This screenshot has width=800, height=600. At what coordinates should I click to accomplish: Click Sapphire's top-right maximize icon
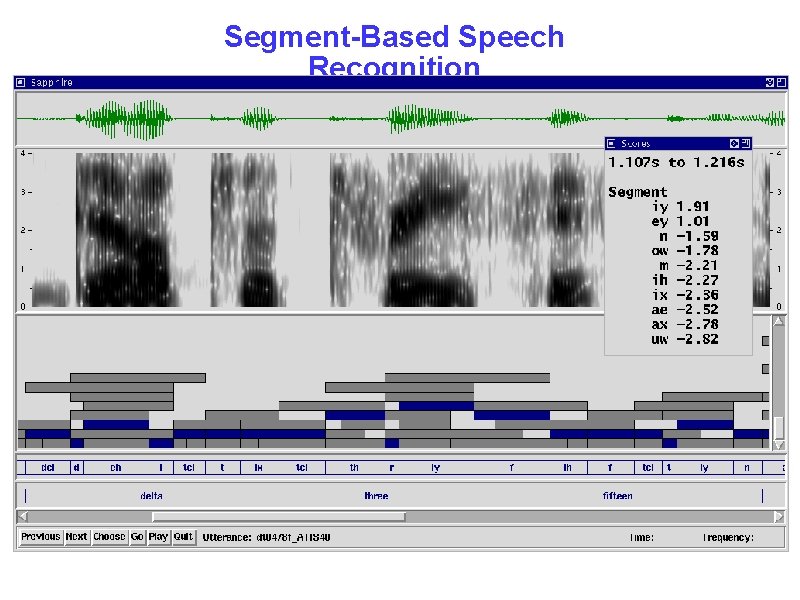[x=782, y=82]
